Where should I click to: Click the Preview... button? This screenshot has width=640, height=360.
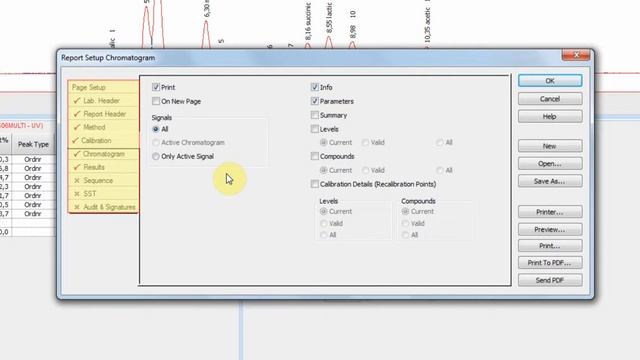click(x=550, y=229)
